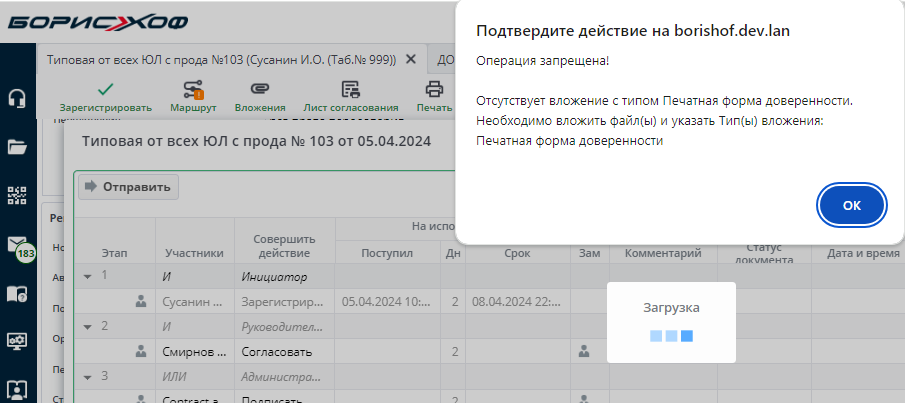This screenshot has height=403, width=905.
Task: Select the Сусанин participant row
Action: point(195,300)
